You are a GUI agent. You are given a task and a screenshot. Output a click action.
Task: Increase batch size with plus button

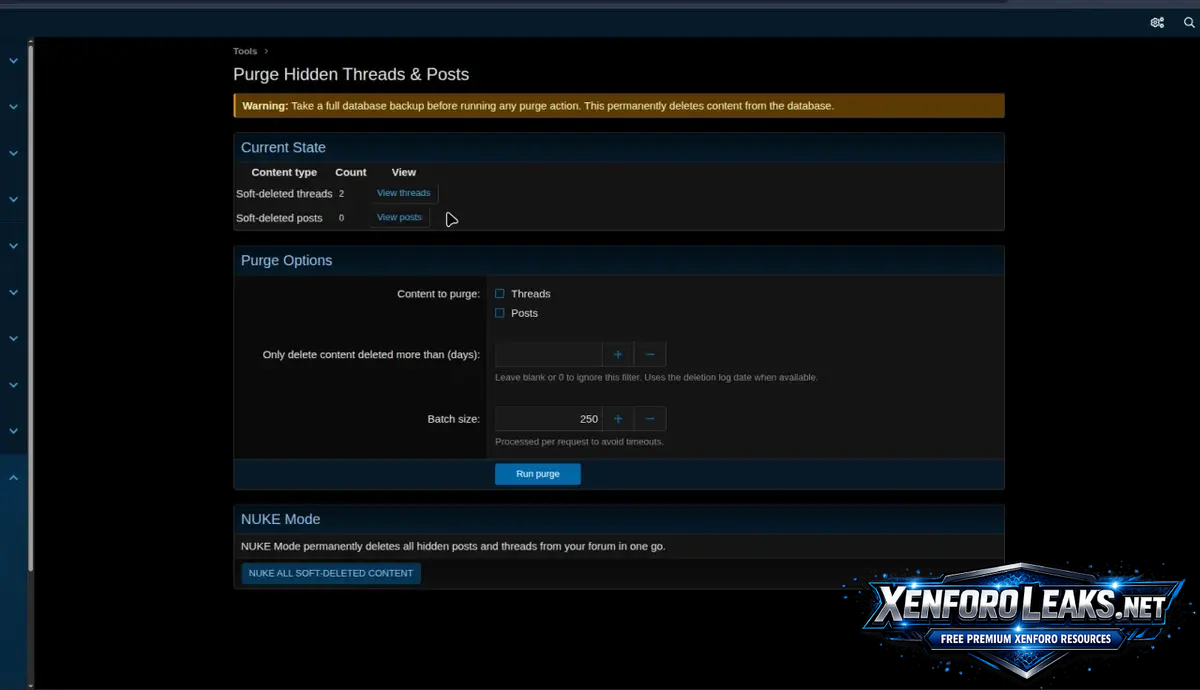pos(618,419)
